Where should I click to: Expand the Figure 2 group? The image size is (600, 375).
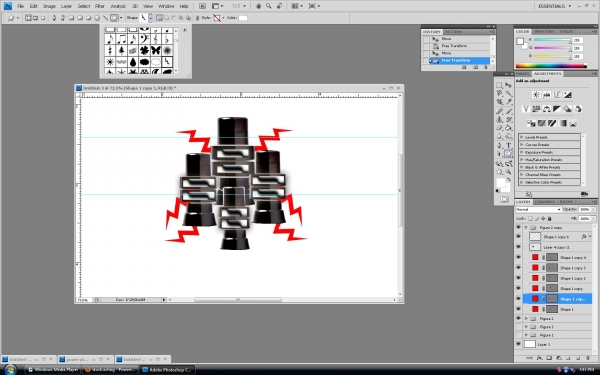(526, 318)
